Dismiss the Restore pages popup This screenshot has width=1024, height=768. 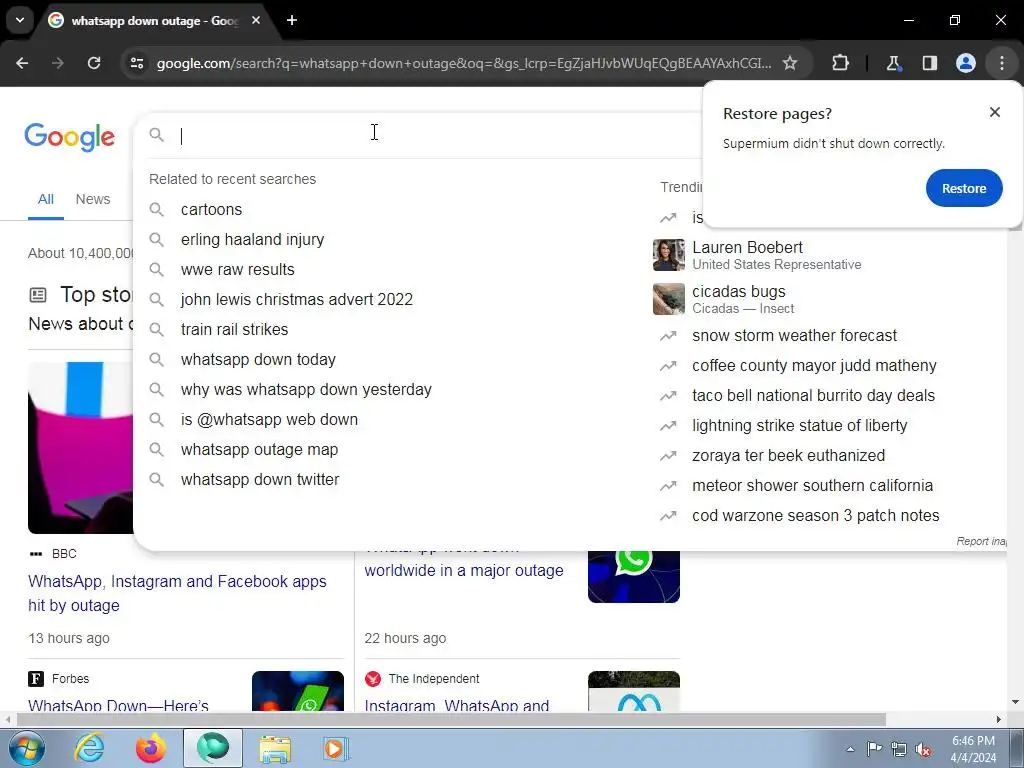pos(995,112)
